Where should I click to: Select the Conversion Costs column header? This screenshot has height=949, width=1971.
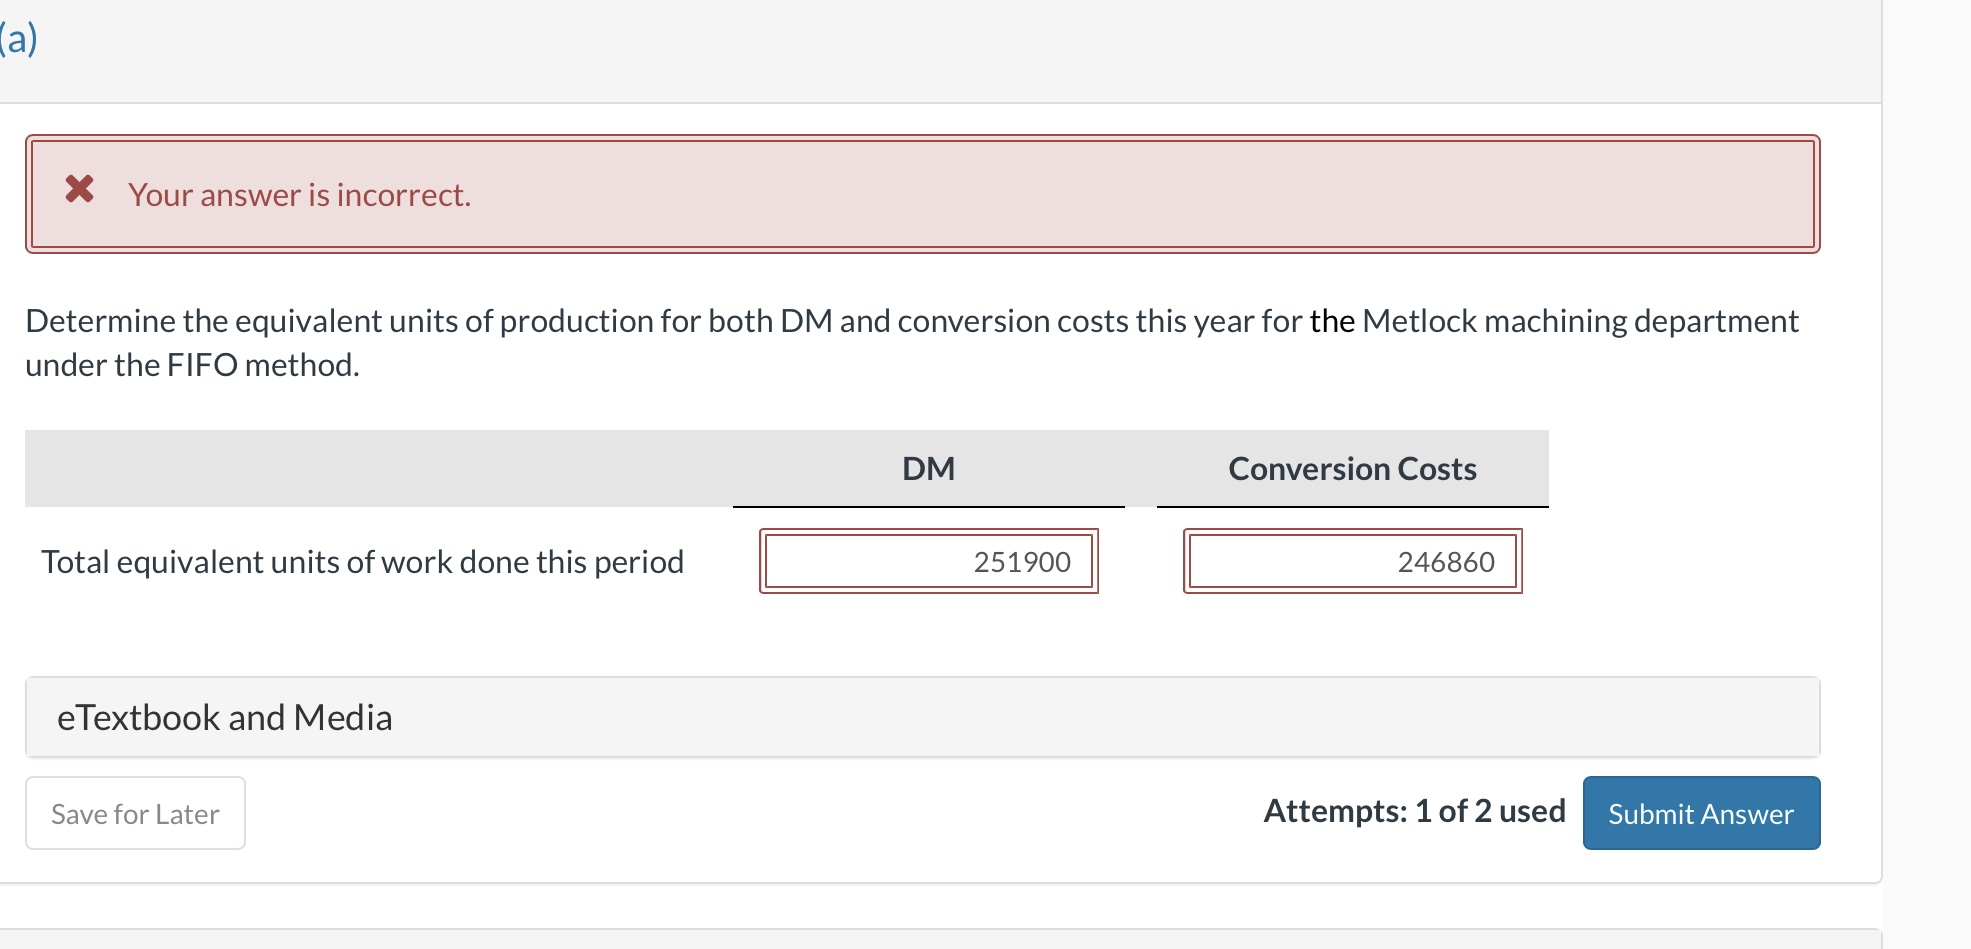(x=1352, y=469)
